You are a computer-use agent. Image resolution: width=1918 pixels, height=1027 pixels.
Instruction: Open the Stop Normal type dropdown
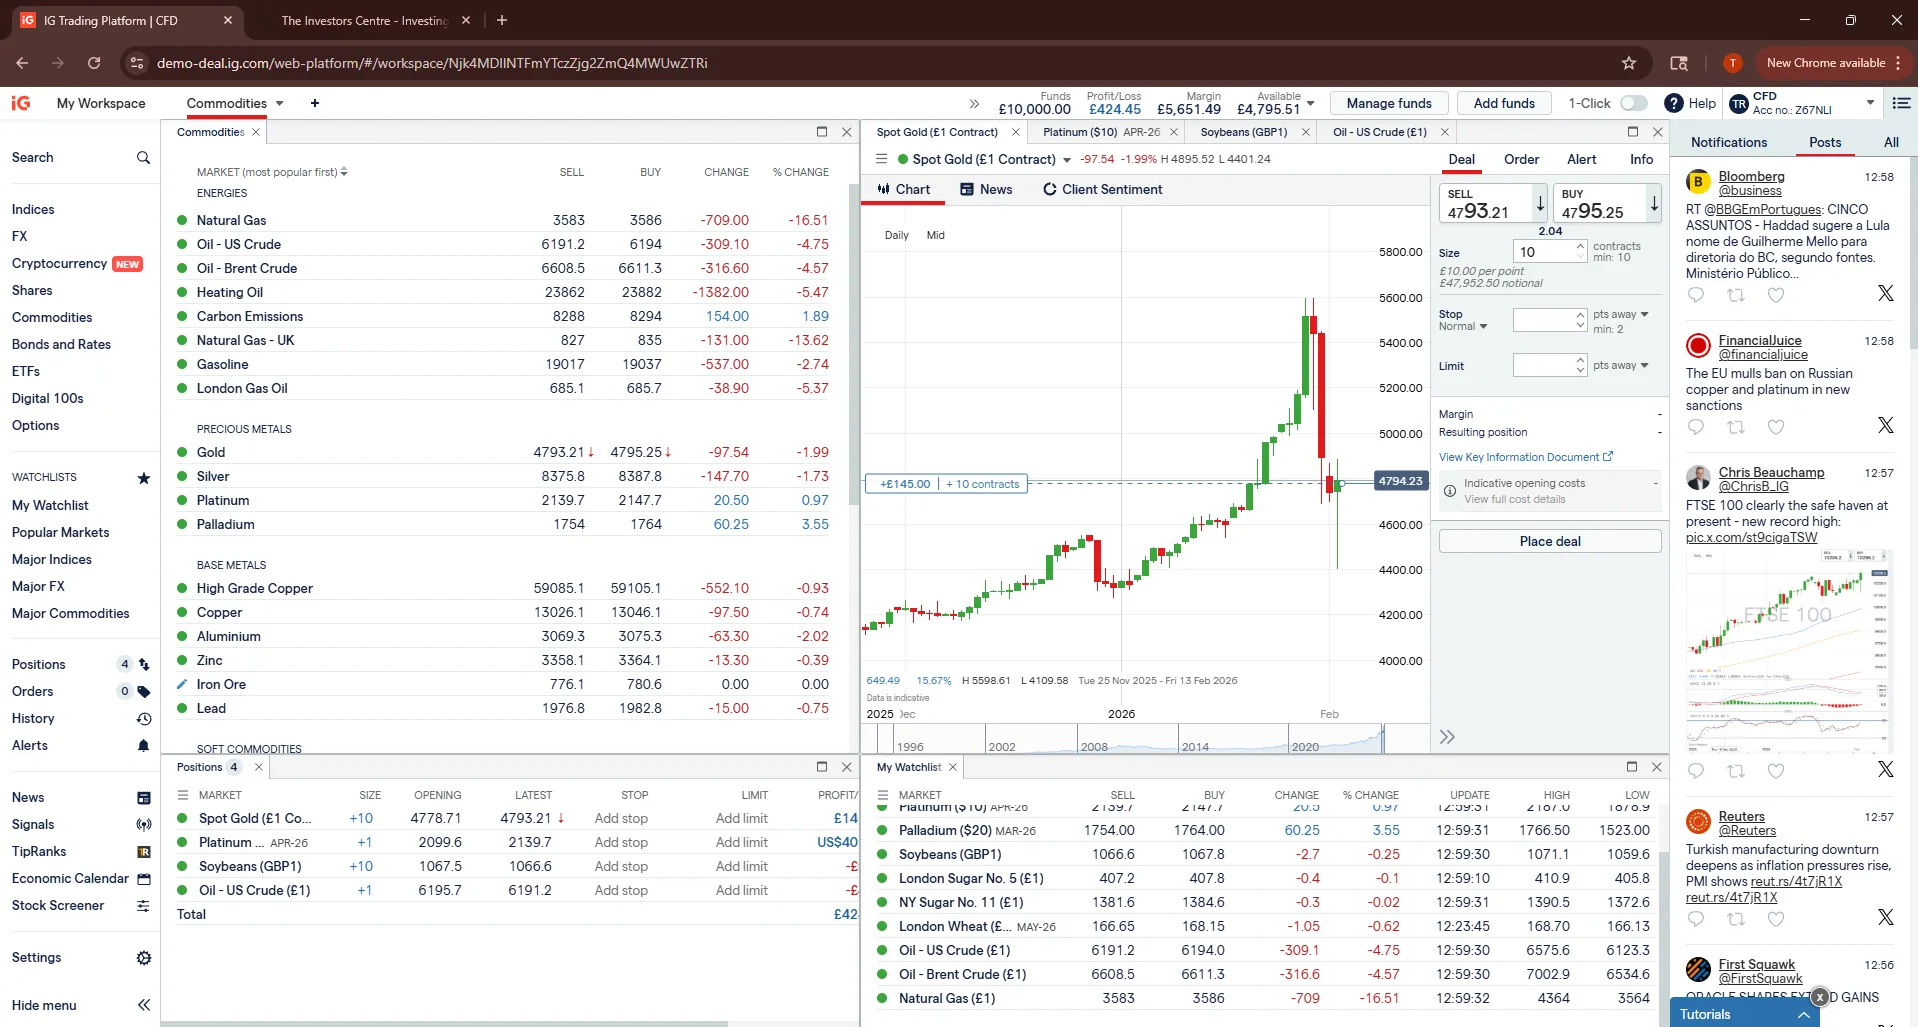(x=1464, y=327)
